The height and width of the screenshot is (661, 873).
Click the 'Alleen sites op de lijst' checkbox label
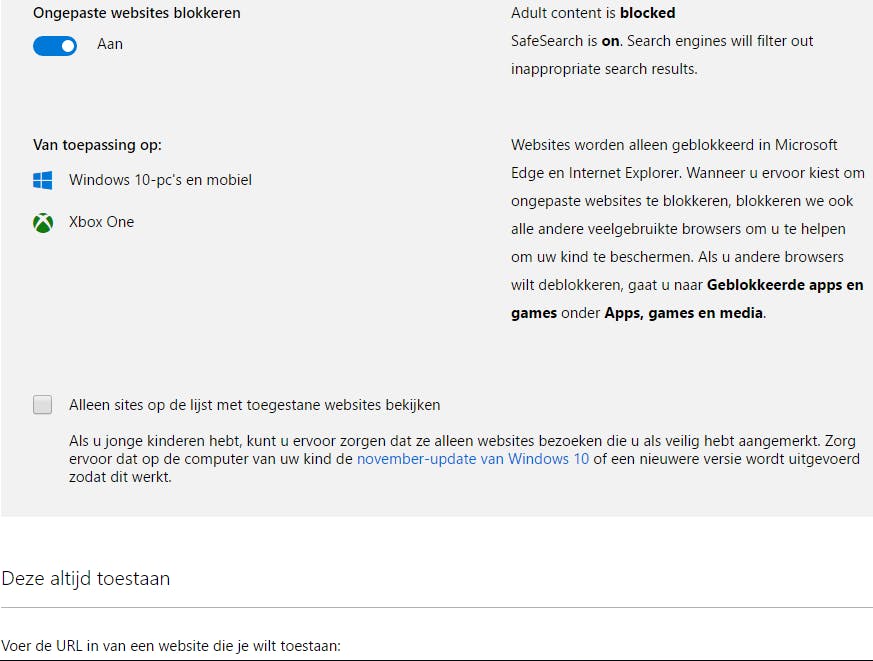tap(254, 405)
